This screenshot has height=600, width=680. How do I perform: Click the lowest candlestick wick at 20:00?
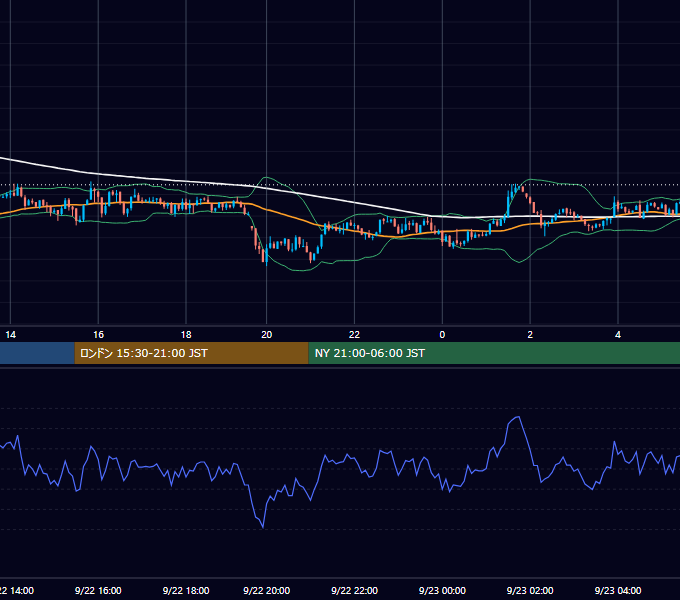pyautogui.click(x=266, y=261)
